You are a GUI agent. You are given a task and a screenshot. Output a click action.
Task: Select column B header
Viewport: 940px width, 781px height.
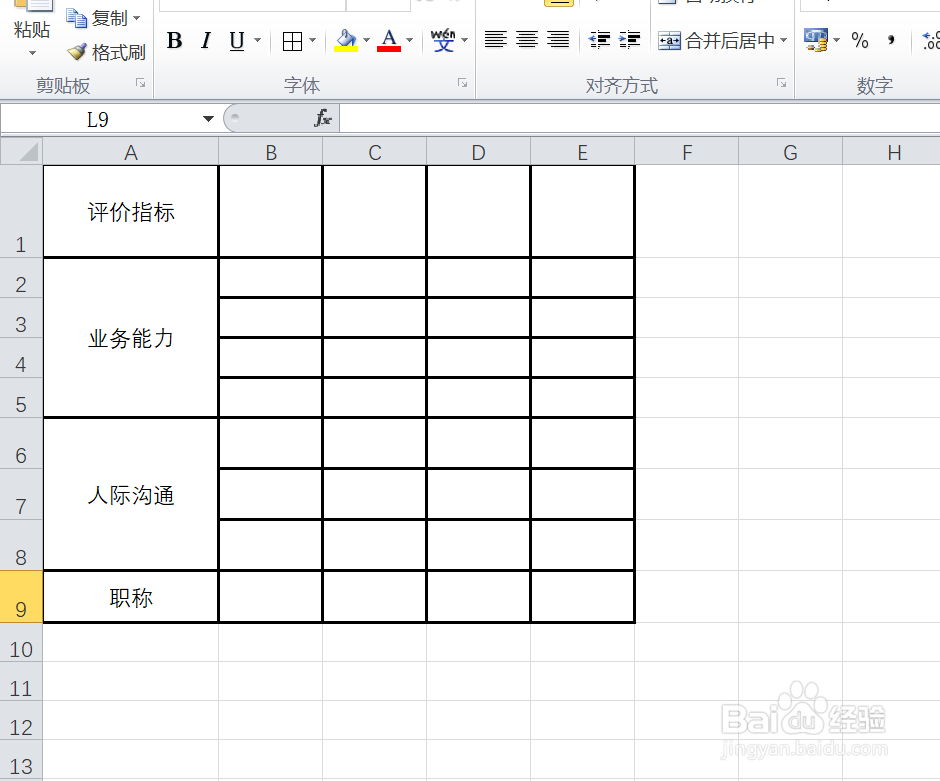coord(271,152)
